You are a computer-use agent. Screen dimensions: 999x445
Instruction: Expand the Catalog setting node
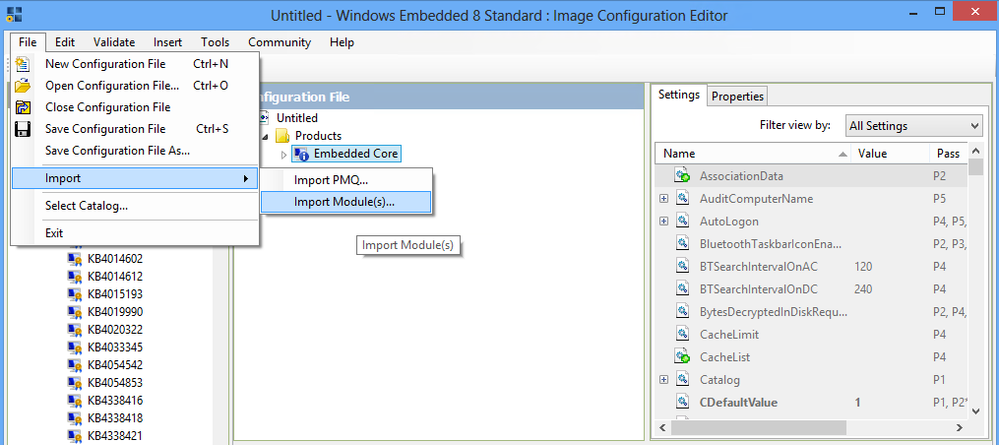664,380
